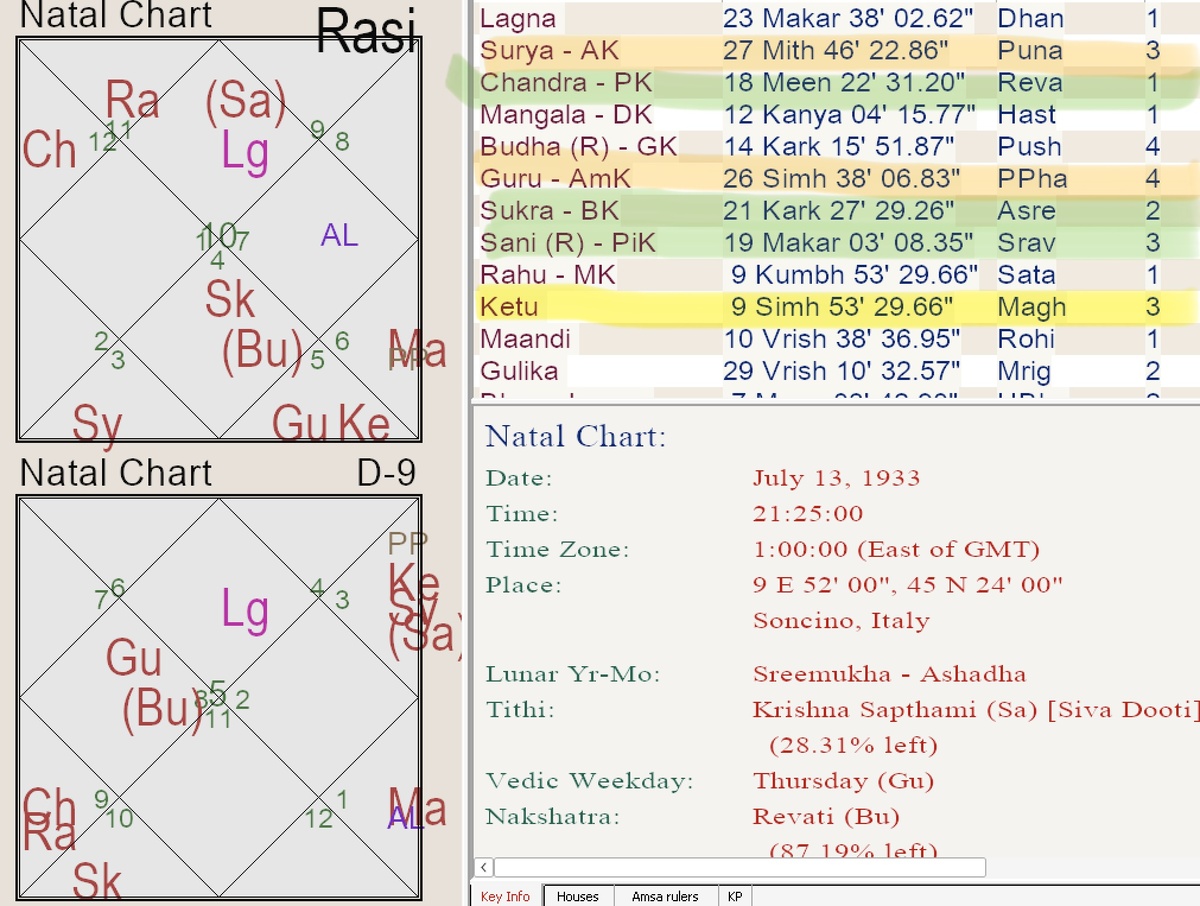Click the Magh nakshatra cell
Image resolution: width=1200 pixels, height=906 pixels.
(x=1031, y=306)
